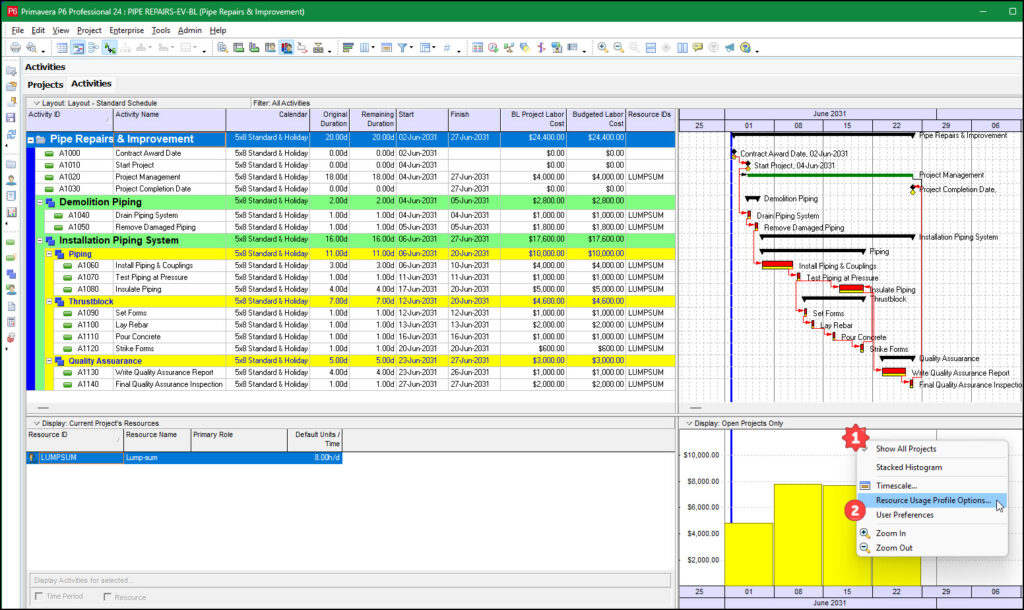Image resolution: width=1024 pixels, height=610 pixels.
Task: Click the Gantt Chart view toolbar icon
Action: 79,47
